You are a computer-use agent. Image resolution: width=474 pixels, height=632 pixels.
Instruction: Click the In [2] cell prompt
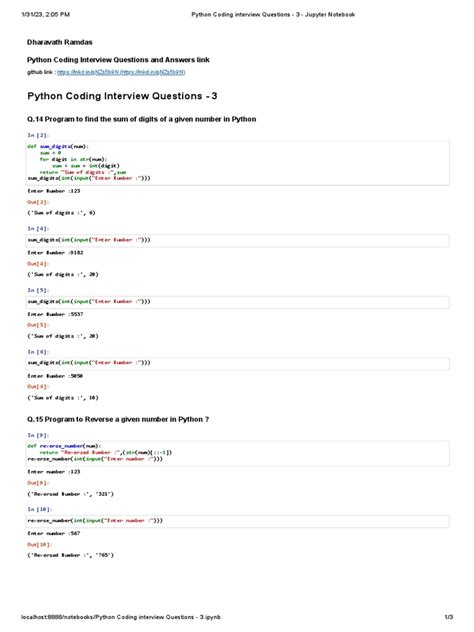click(x=38, y=135)
